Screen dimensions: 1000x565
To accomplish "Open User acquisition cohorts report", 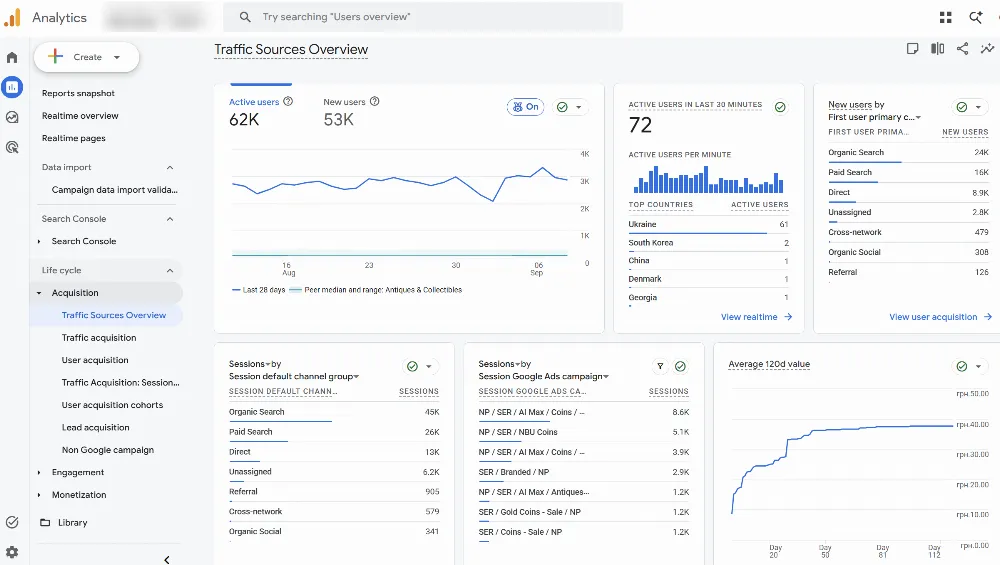I will pos(112,405).
